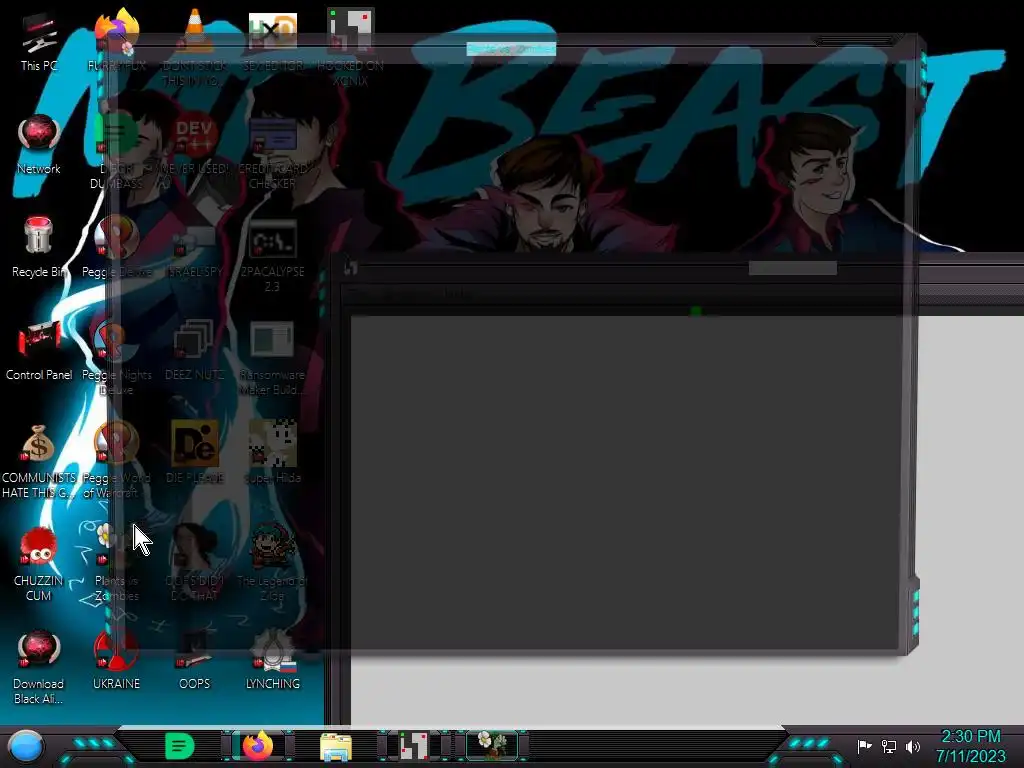
Task: Select the UKRAINE desktop shortcut
Action: pyautogui.click(x=117, y=660)
